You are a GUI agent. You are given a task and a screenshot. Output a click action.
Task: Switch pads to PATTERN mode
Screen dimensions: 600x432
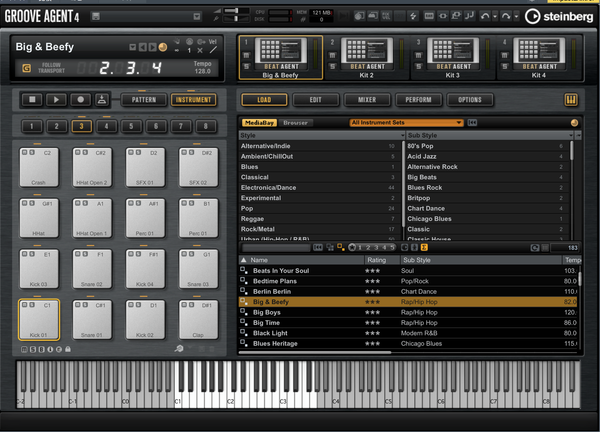(x=144, y=99)
